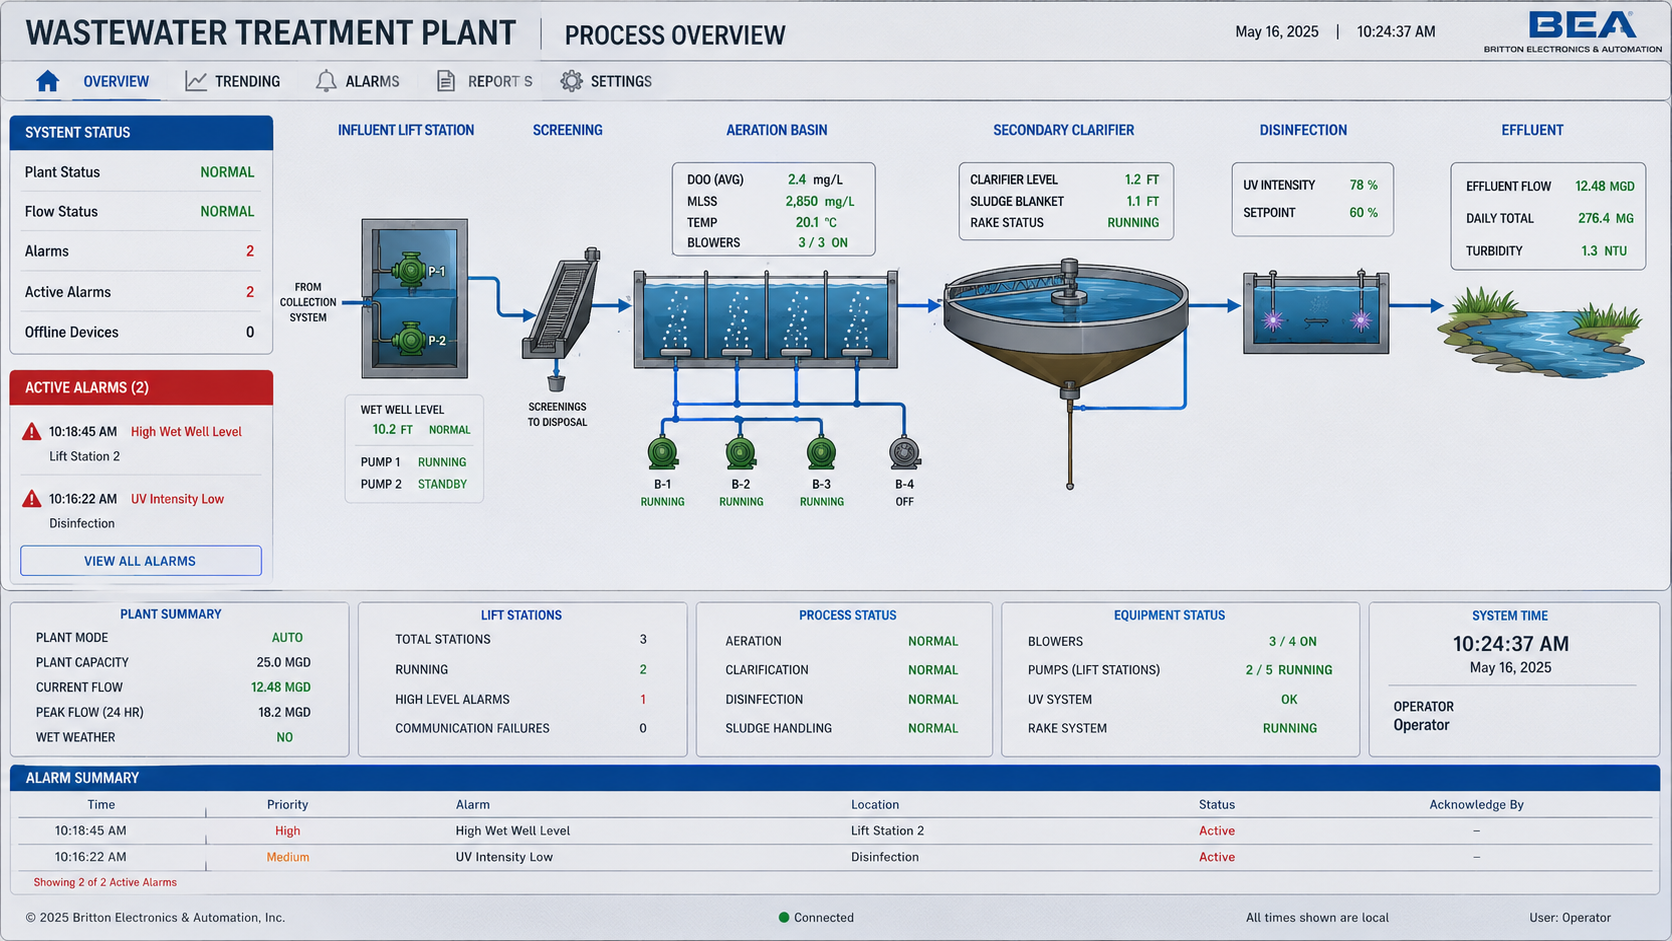Click the Sludge Blanket 1.1 FT value

coord(1142,201)
